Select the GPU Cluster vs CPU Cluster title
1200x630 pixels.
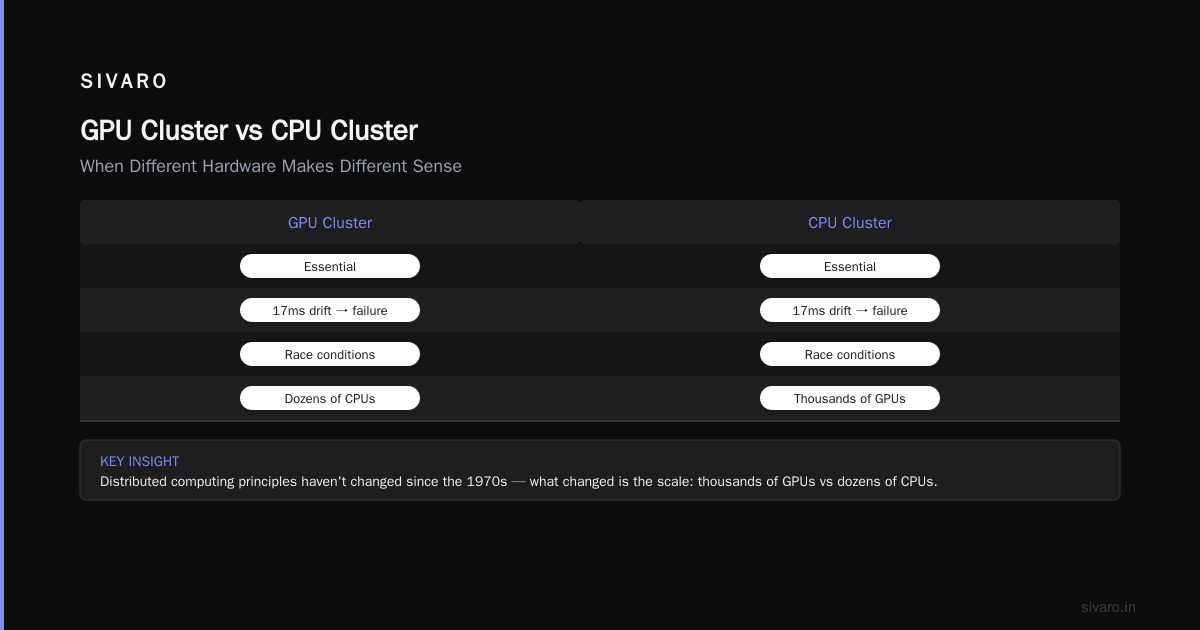click(249, 131)
